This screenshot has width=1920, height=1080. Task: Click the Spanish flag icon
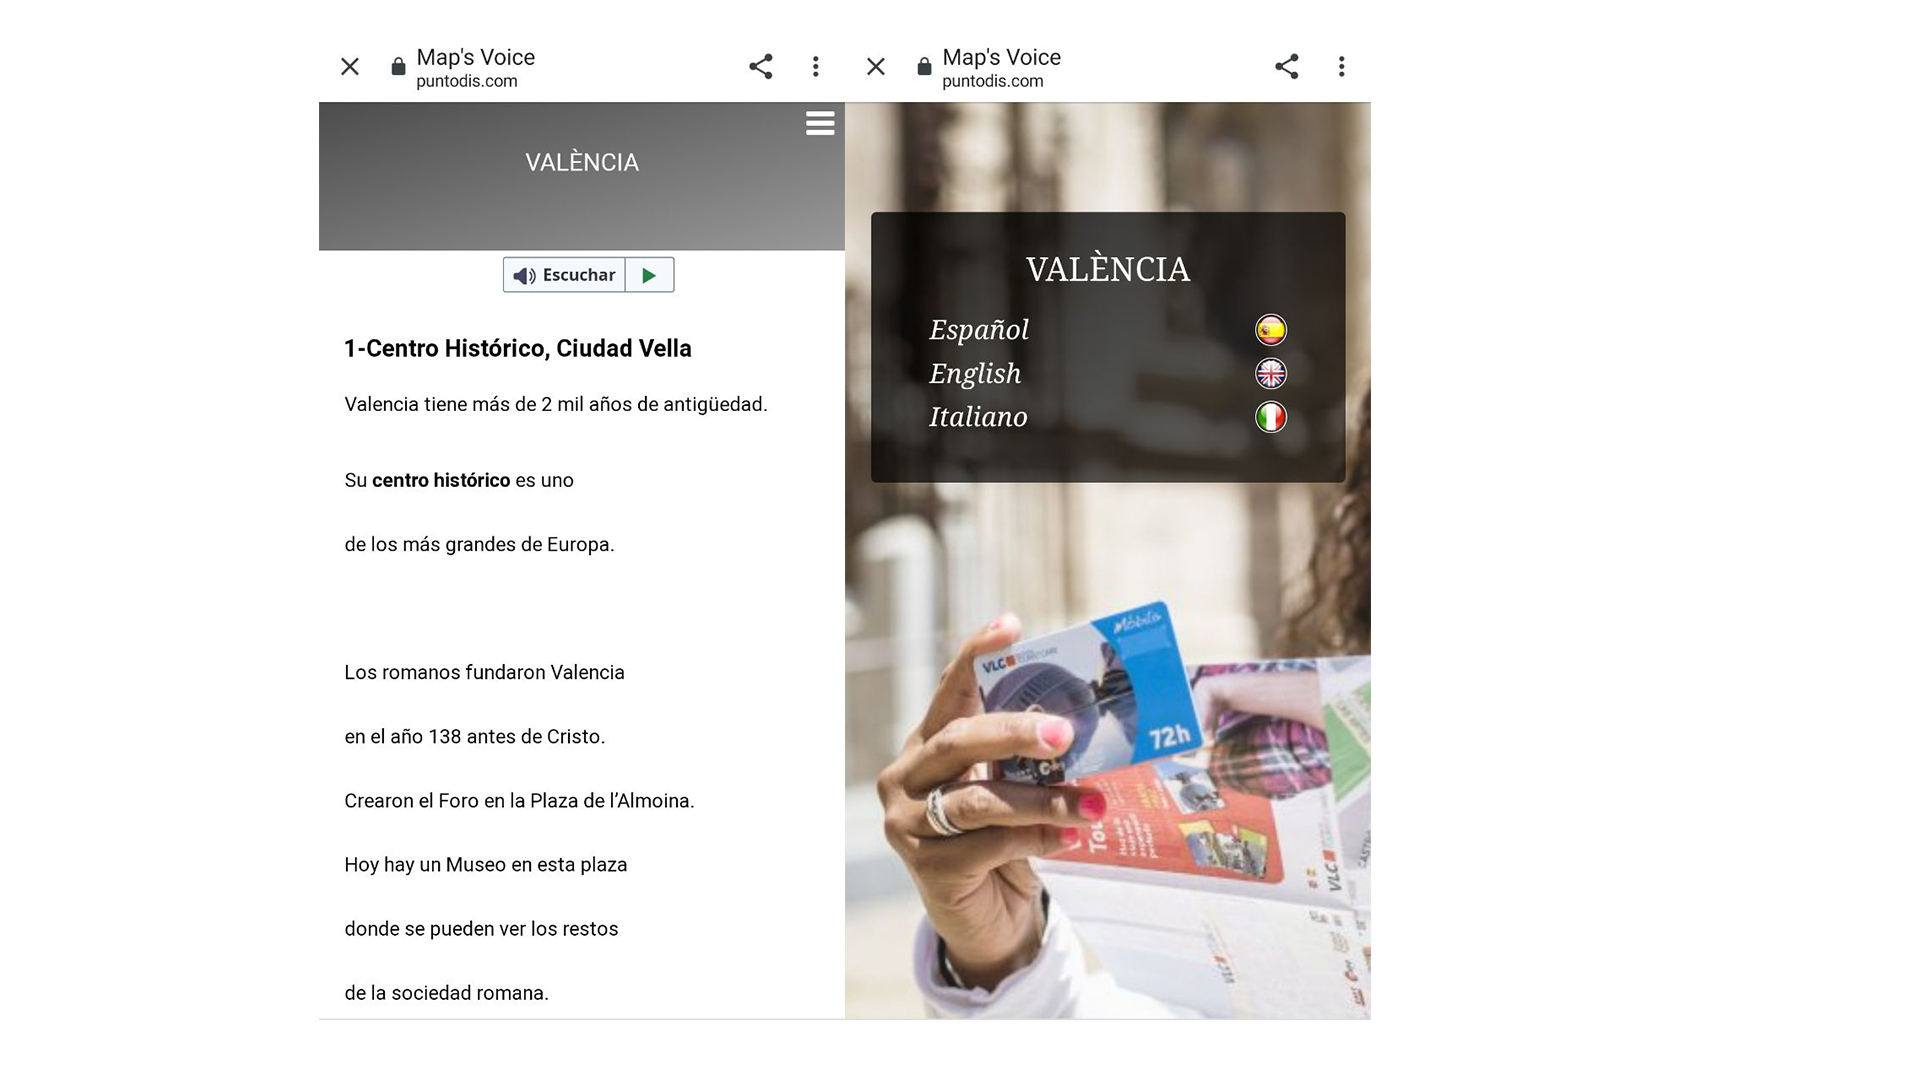point(1271,330)
